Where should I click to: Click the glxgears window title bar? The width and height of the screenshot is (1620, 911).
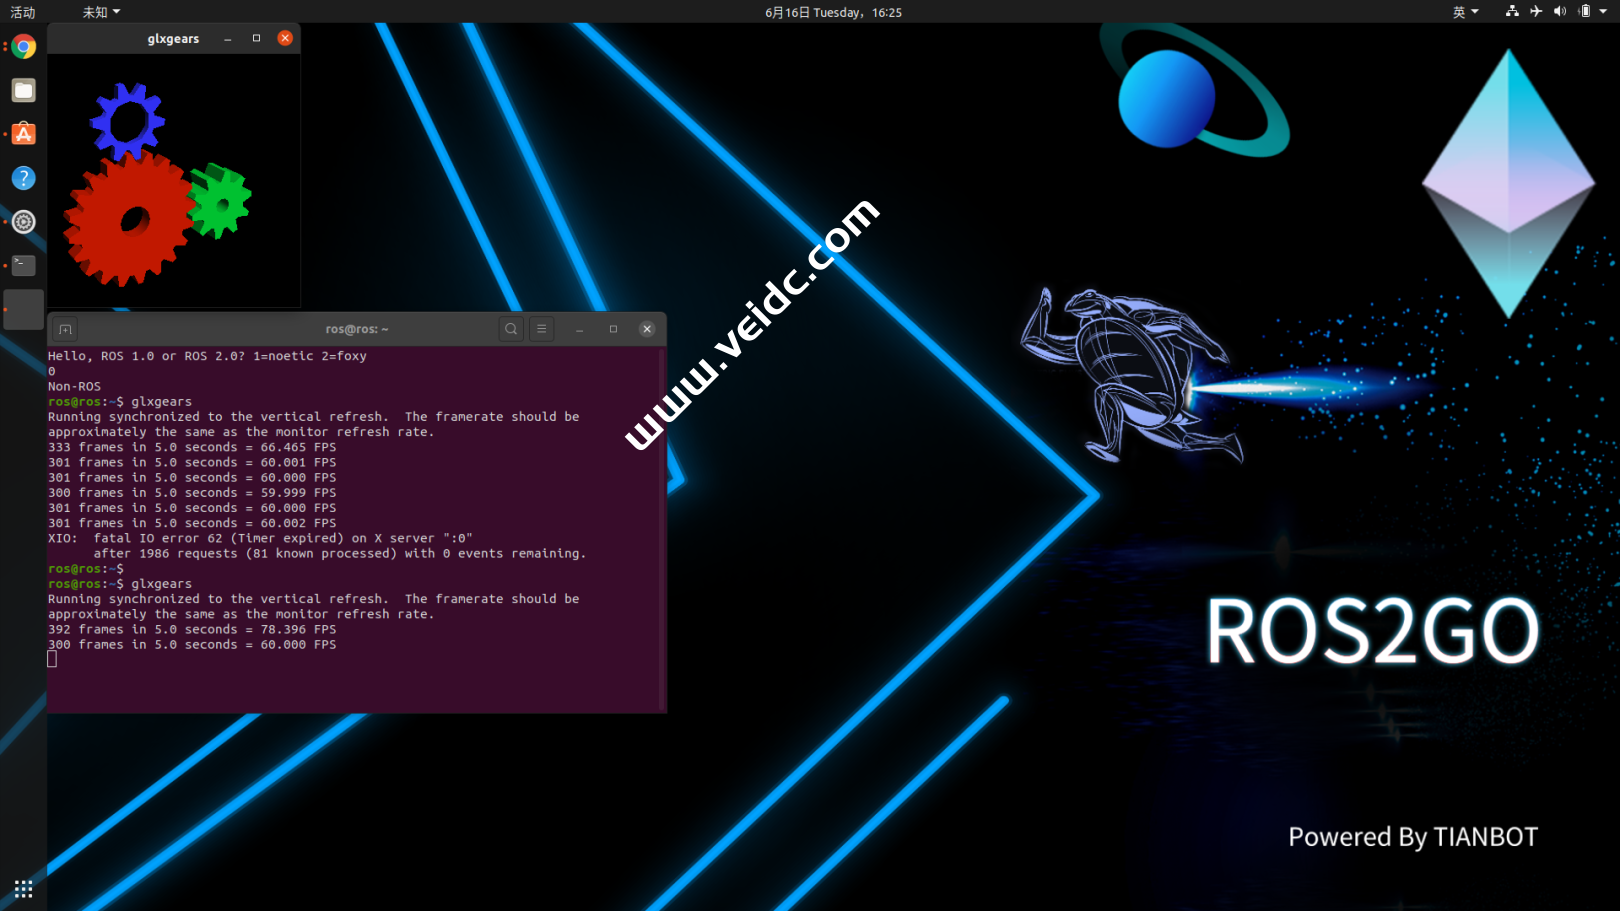[x=173, y=39]
